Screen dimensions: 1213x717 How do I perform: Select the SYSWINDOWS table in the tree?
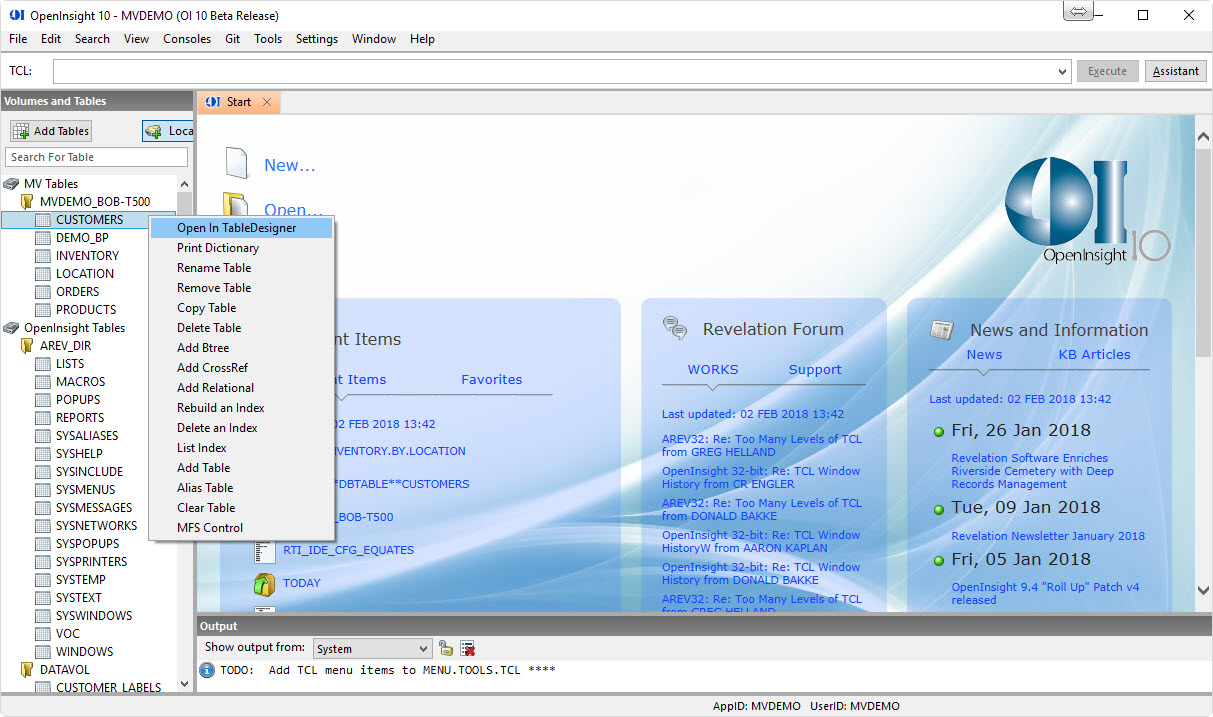(x=94, y=616)
